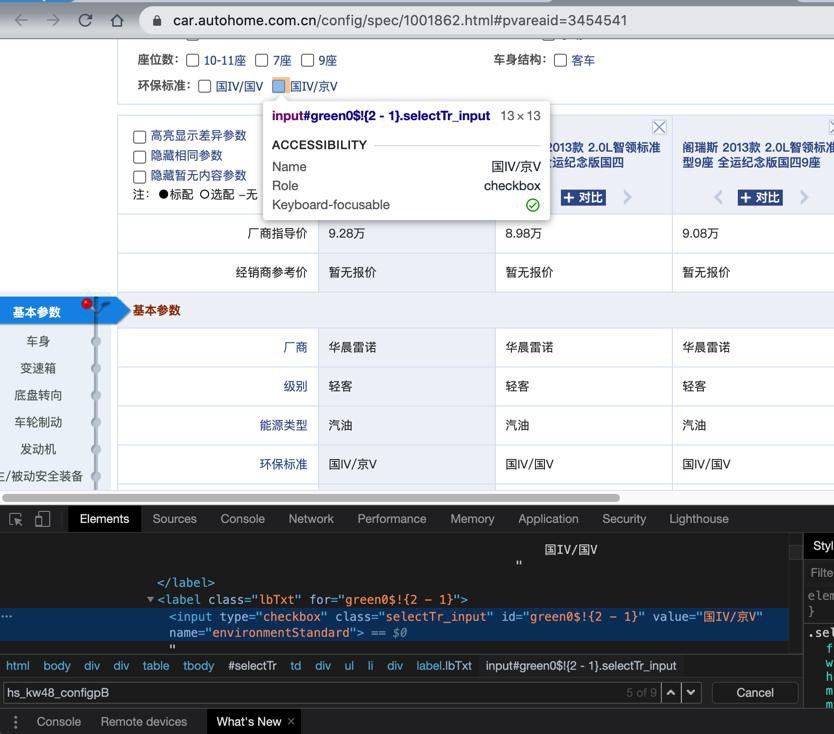The image size is (834, 734).
Task: Toggle the device toolbar icon
Action: [43, 519]
